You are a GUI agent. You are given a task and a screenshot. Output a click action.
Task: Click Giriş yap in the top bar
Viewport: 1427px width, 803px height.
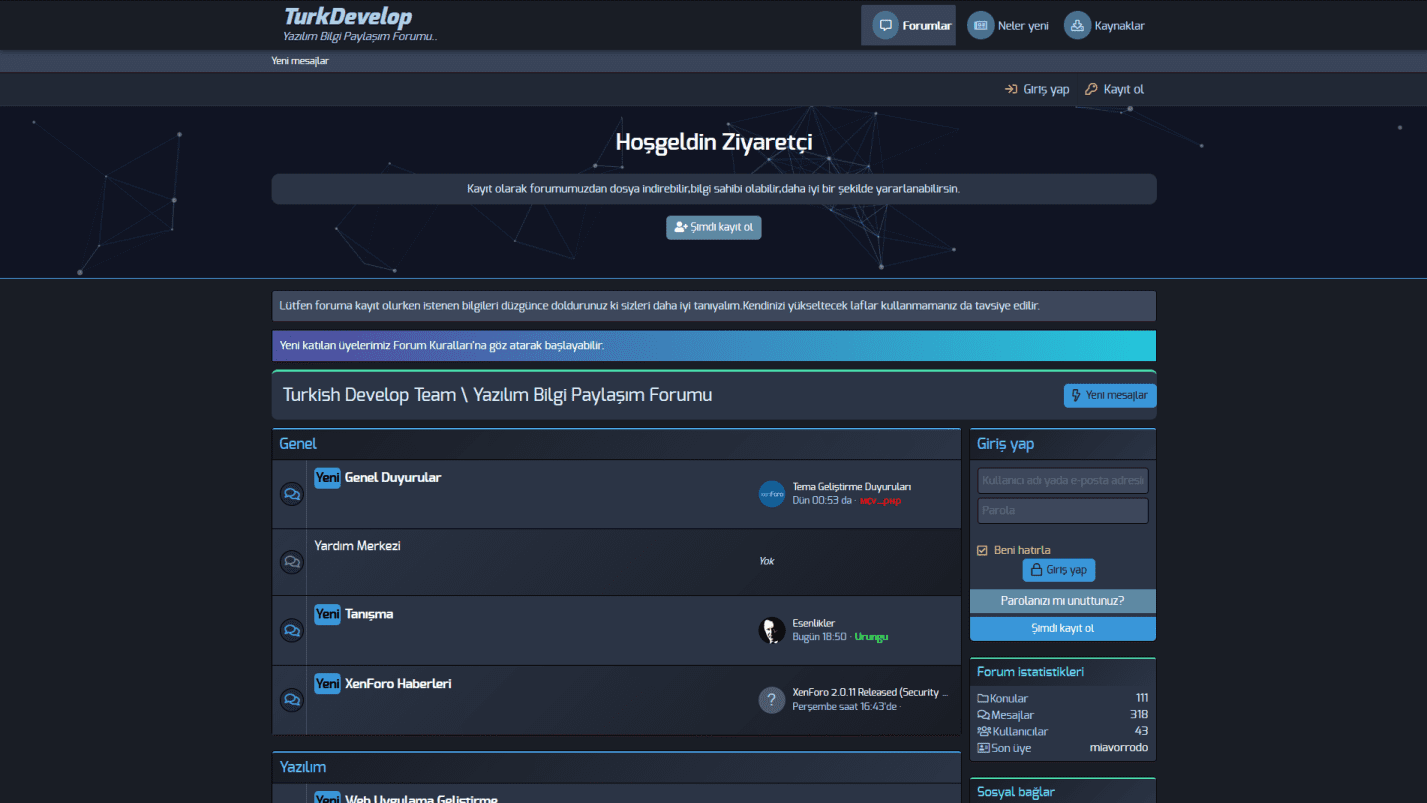pos(1037,89)
